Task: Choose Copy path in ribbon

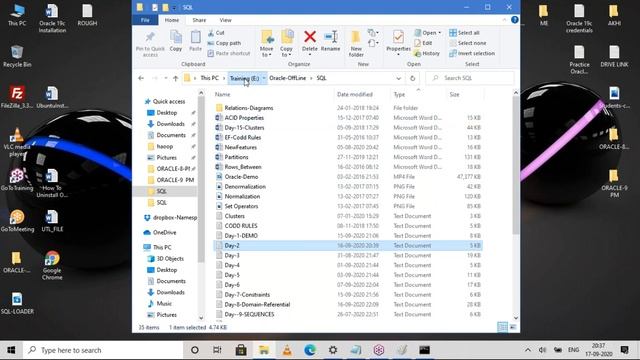Action: tap(224, 43)
